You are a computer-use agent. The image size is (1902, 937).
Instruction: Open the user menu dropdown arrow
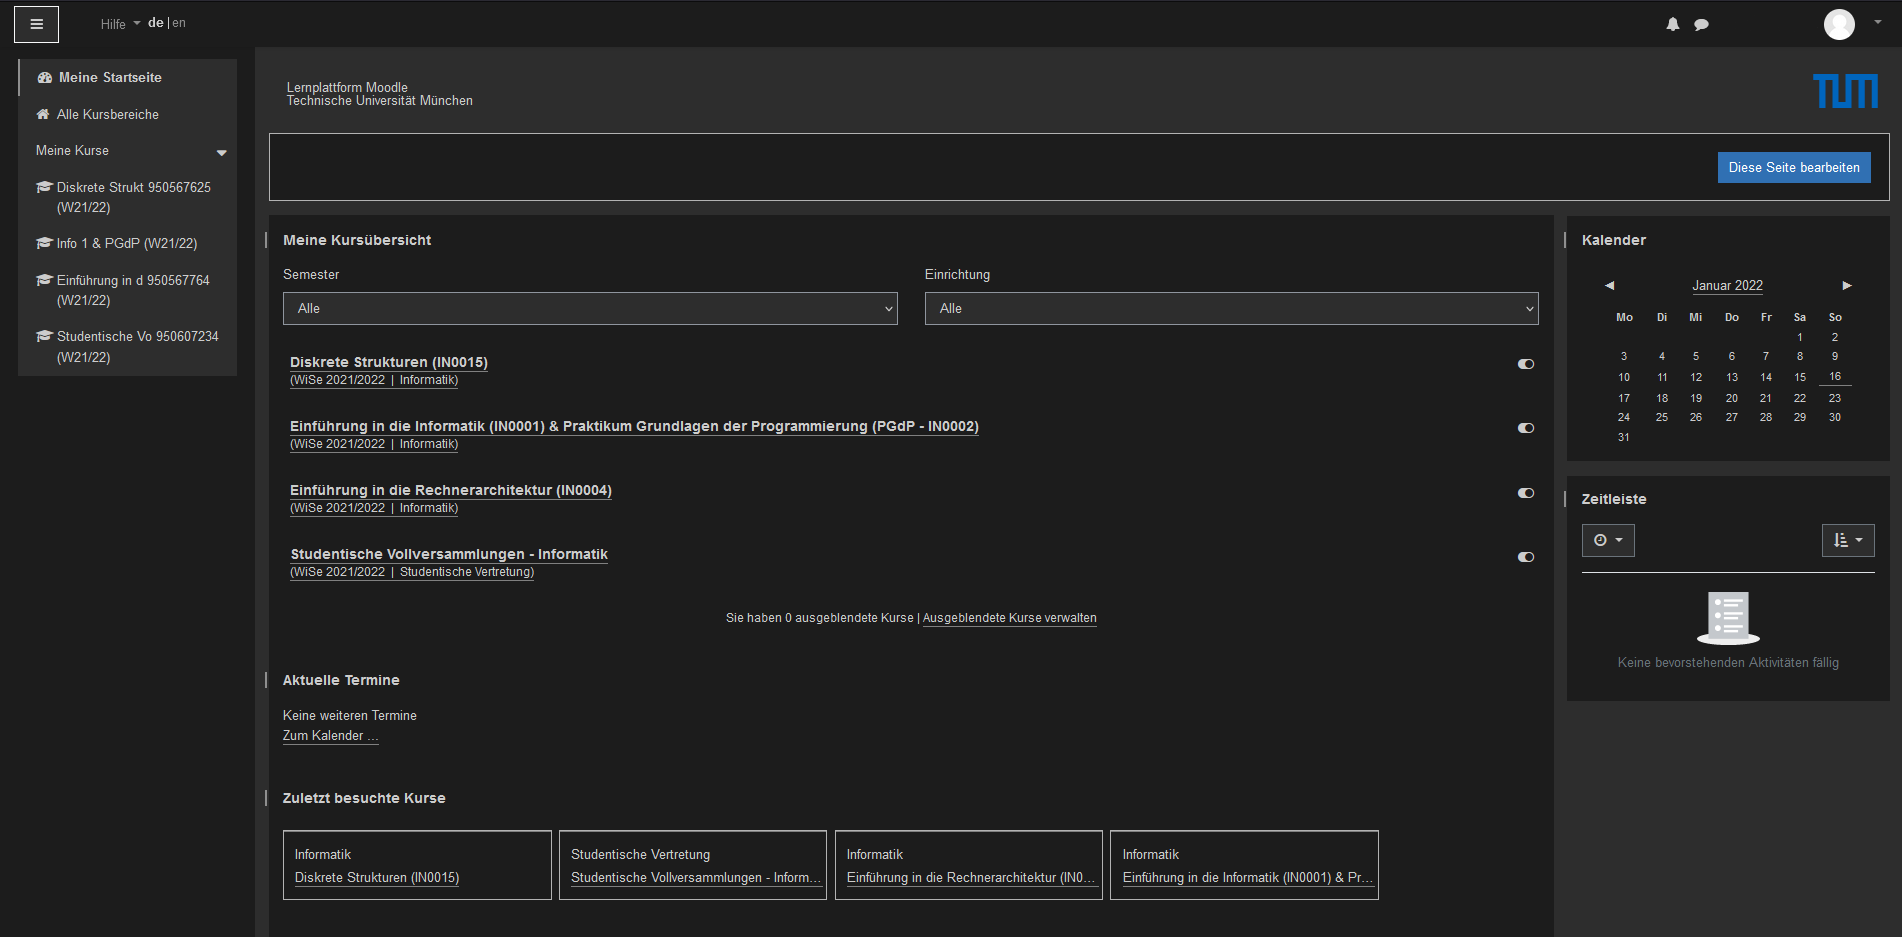point(1878,22)
